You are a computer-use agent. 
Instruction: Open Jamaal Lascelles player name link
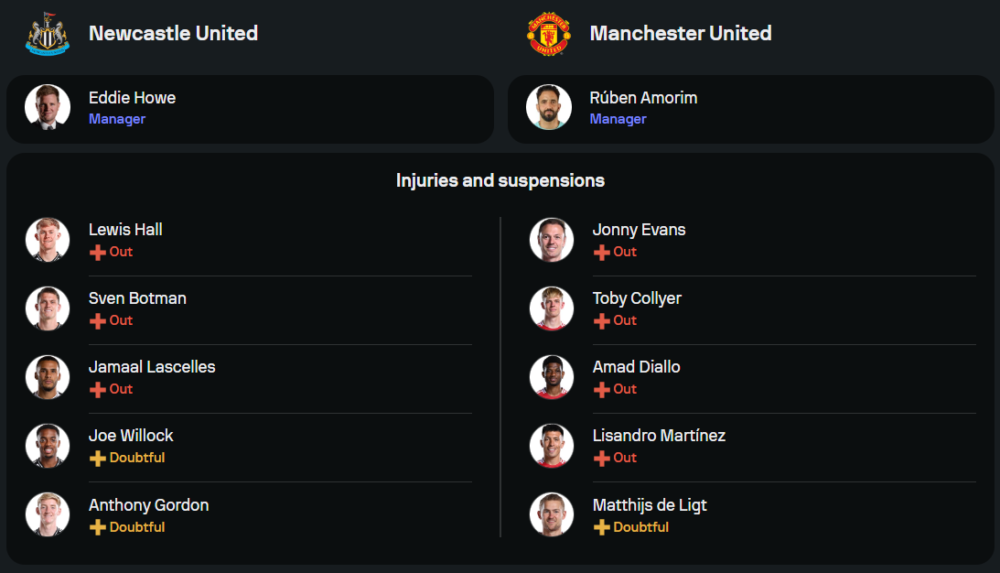152,367
